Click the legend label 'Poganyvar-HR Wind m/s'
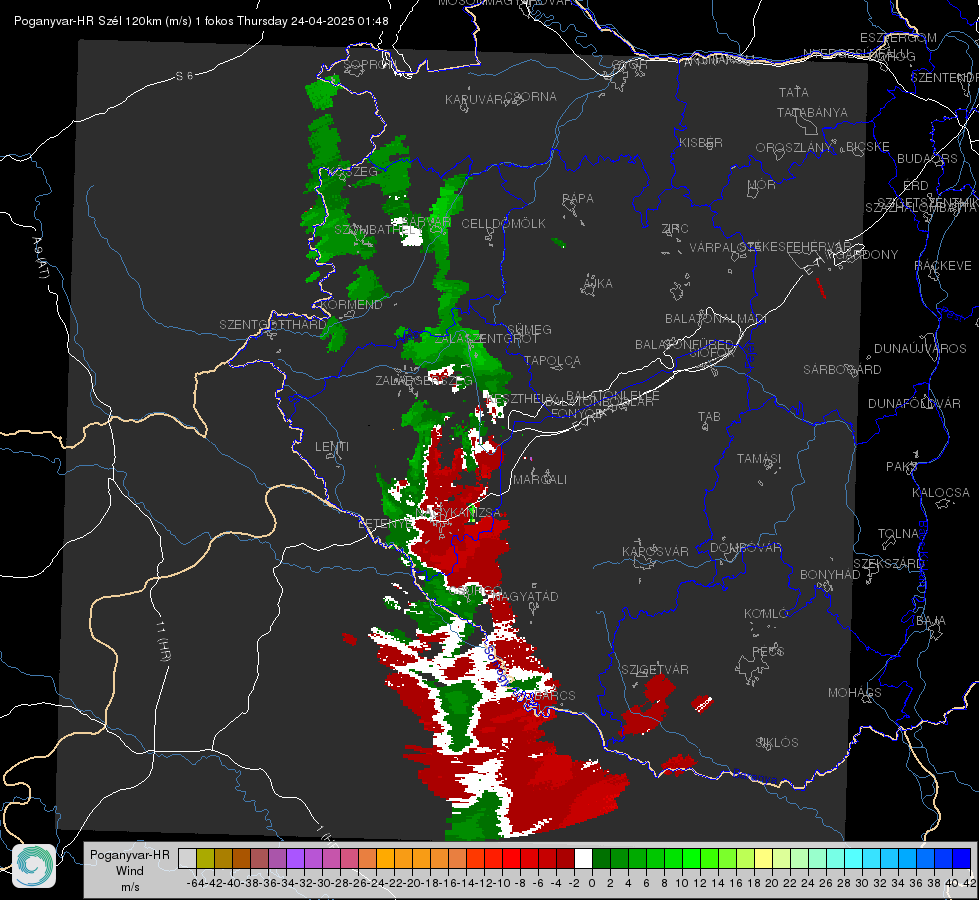 130,871
